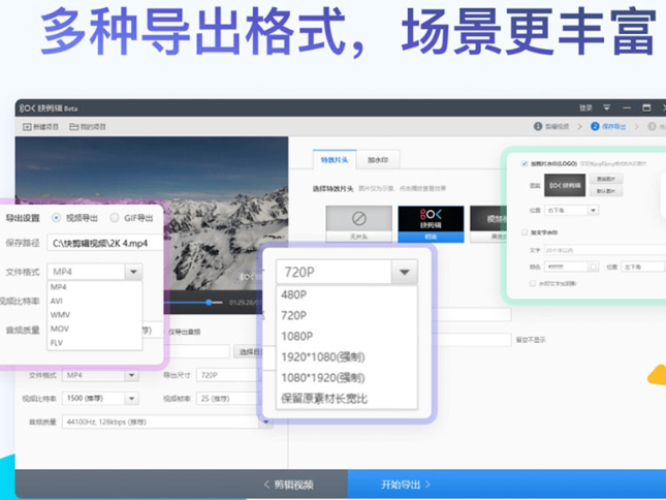Open 我的项目 folder icon in toolbar
The height and width of the screenshot is (500, 666).
point(74,127)
